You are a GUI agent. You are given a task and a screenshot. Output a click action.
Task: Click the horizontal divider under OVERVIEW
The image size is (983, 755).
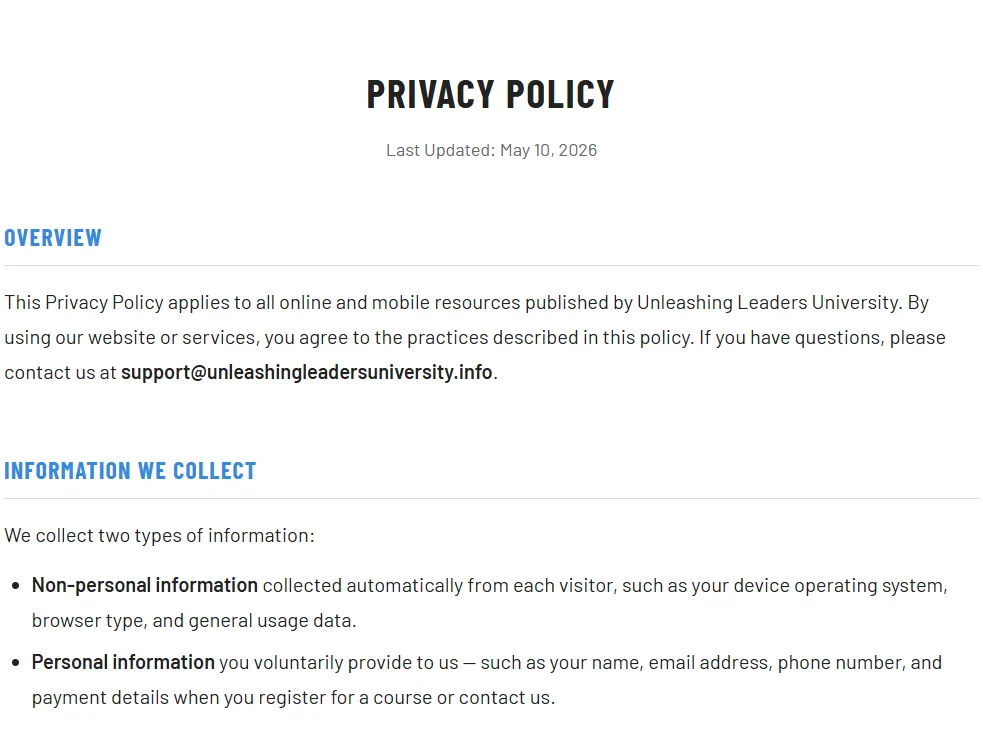click(492, 265)
